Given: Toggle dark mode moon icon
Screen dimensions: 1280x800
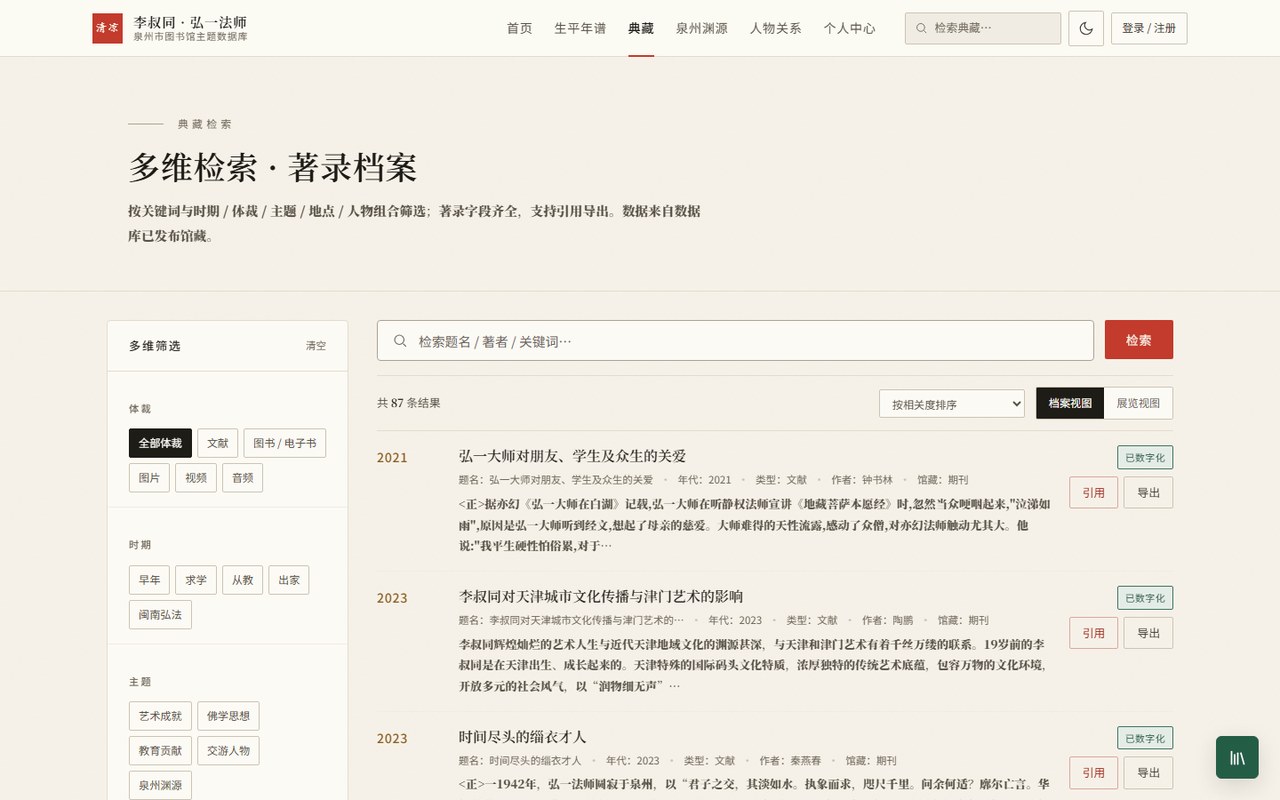Looking at the screenshot, I should pos(1086,28).
